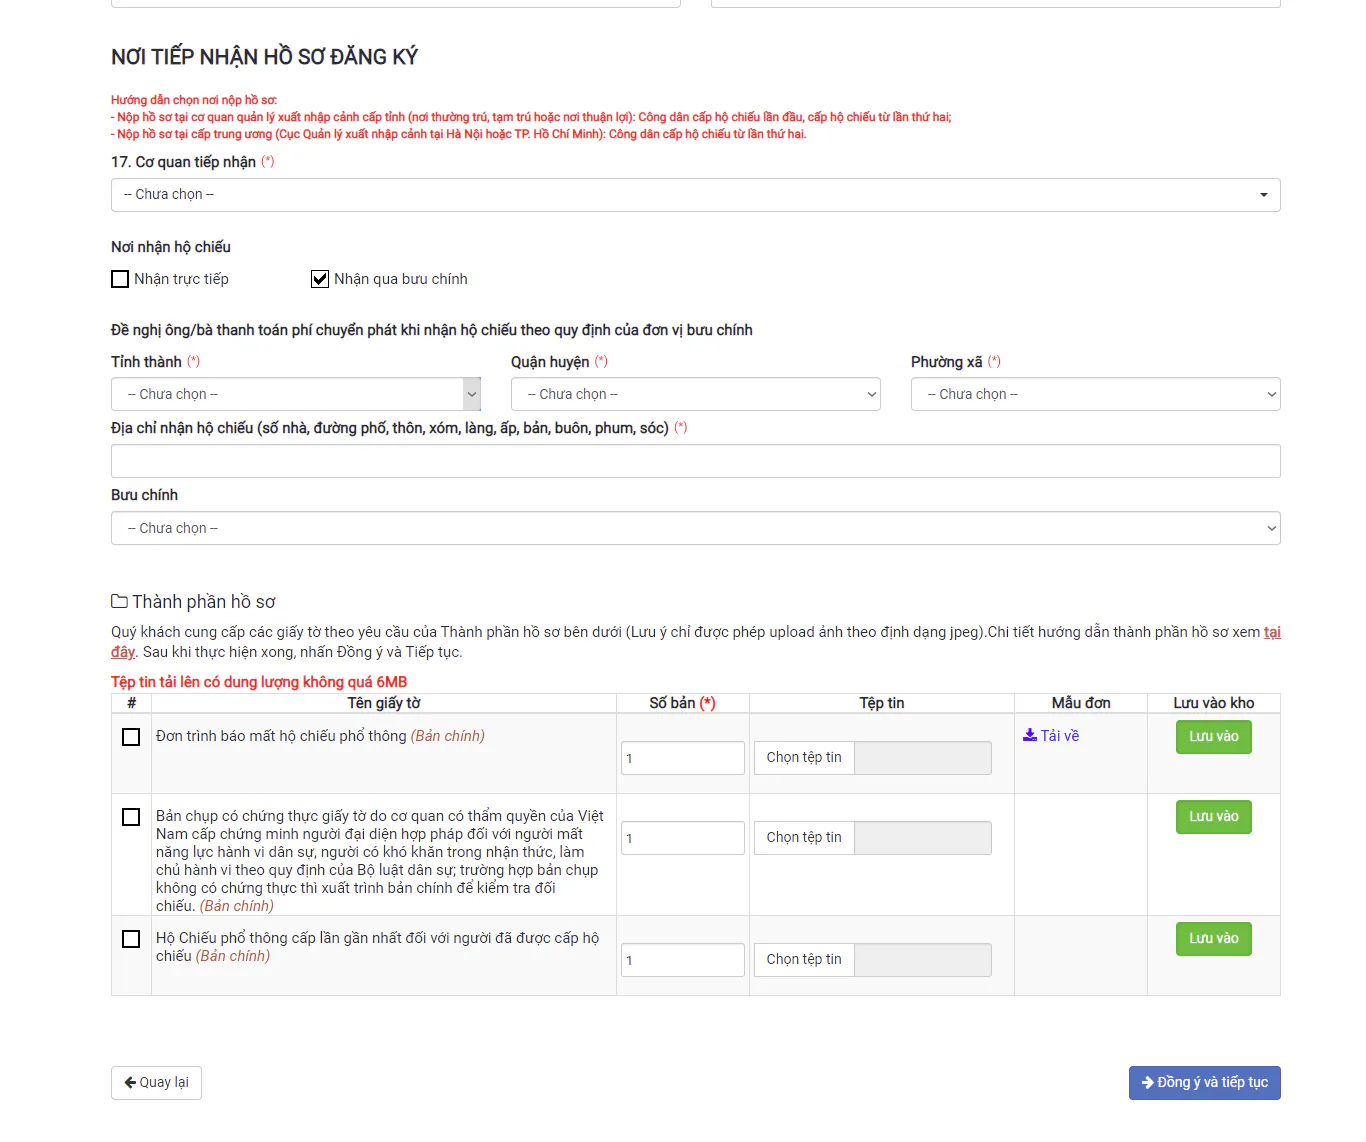Click Lưu vào for Bản chụp có chứng thực row
Screen dimensions: 1366x1142
(x=1214, y=817)
